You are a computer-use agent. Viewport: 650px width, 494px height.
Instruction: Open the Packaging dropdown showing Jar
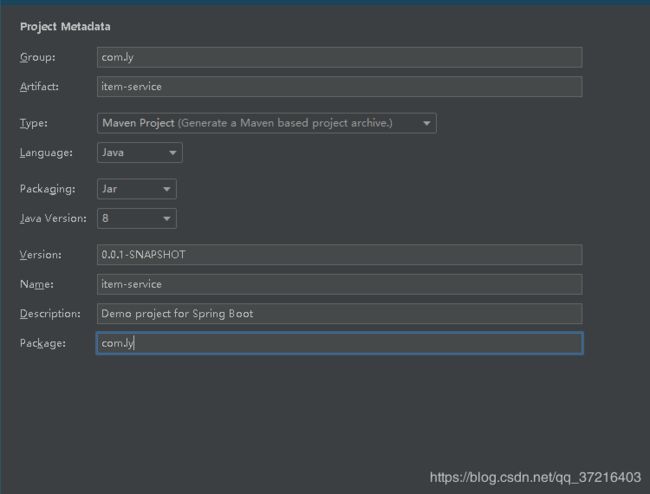137,189
